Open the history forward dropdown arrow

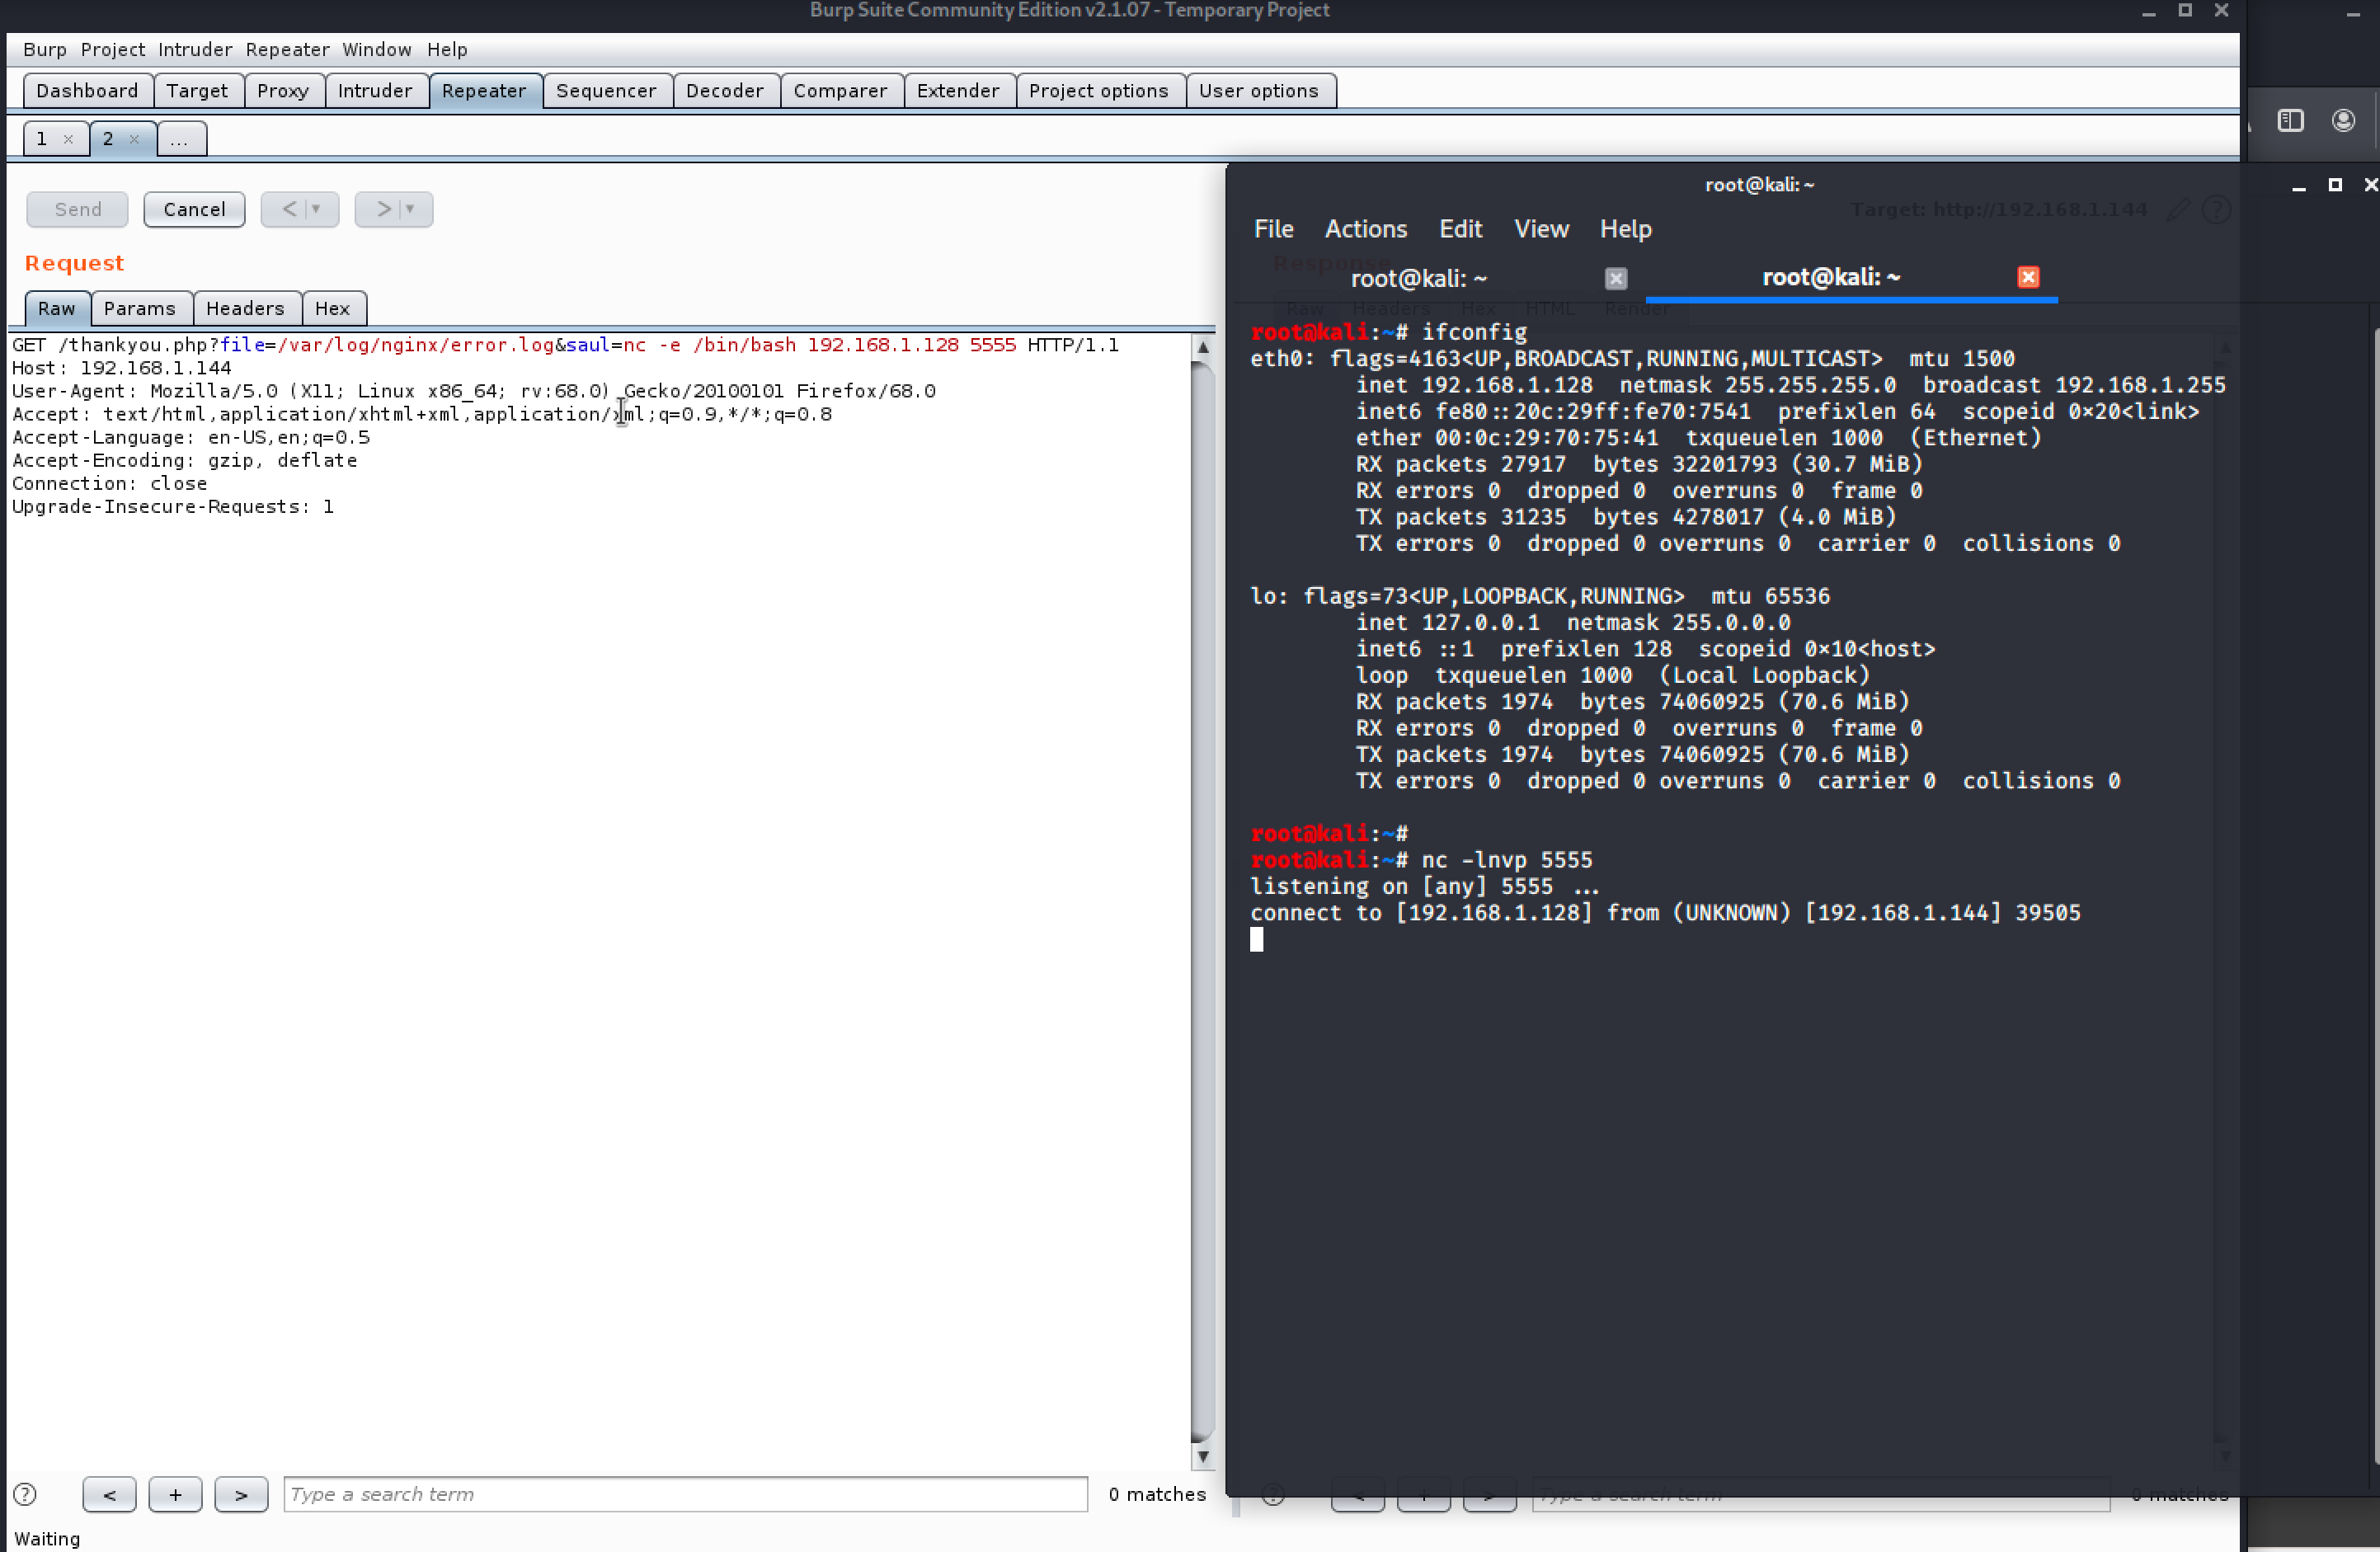[x=410, y=209]
